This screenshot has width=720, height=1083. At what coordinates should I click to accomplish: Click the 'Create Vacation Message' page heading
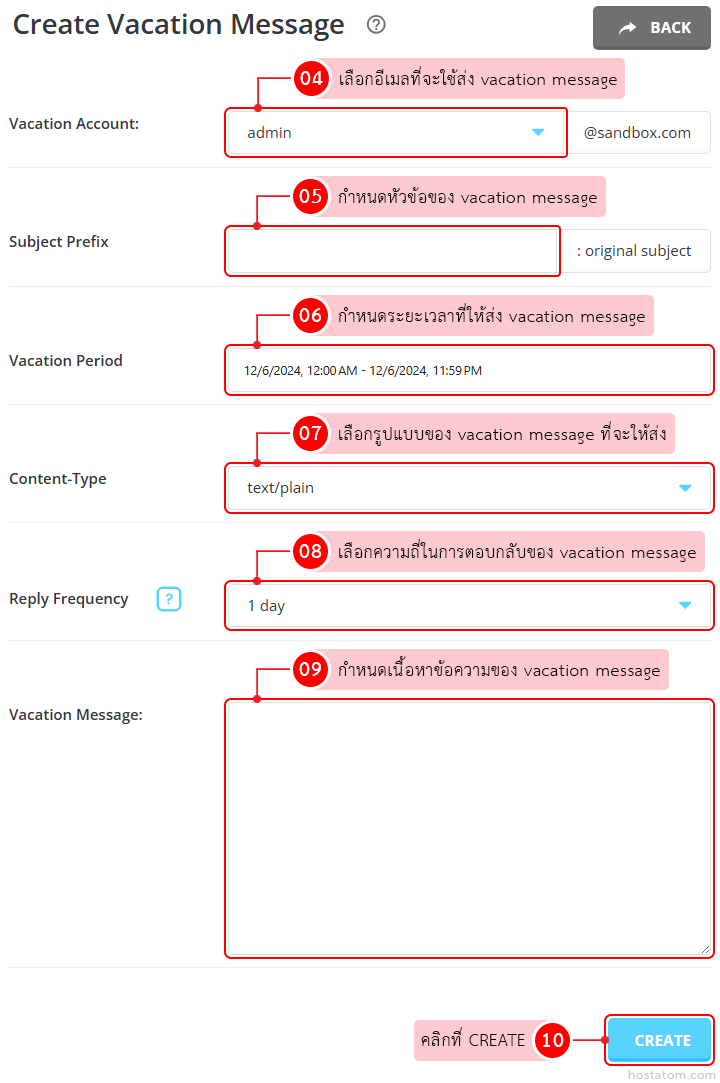click(x=178, y=25)
